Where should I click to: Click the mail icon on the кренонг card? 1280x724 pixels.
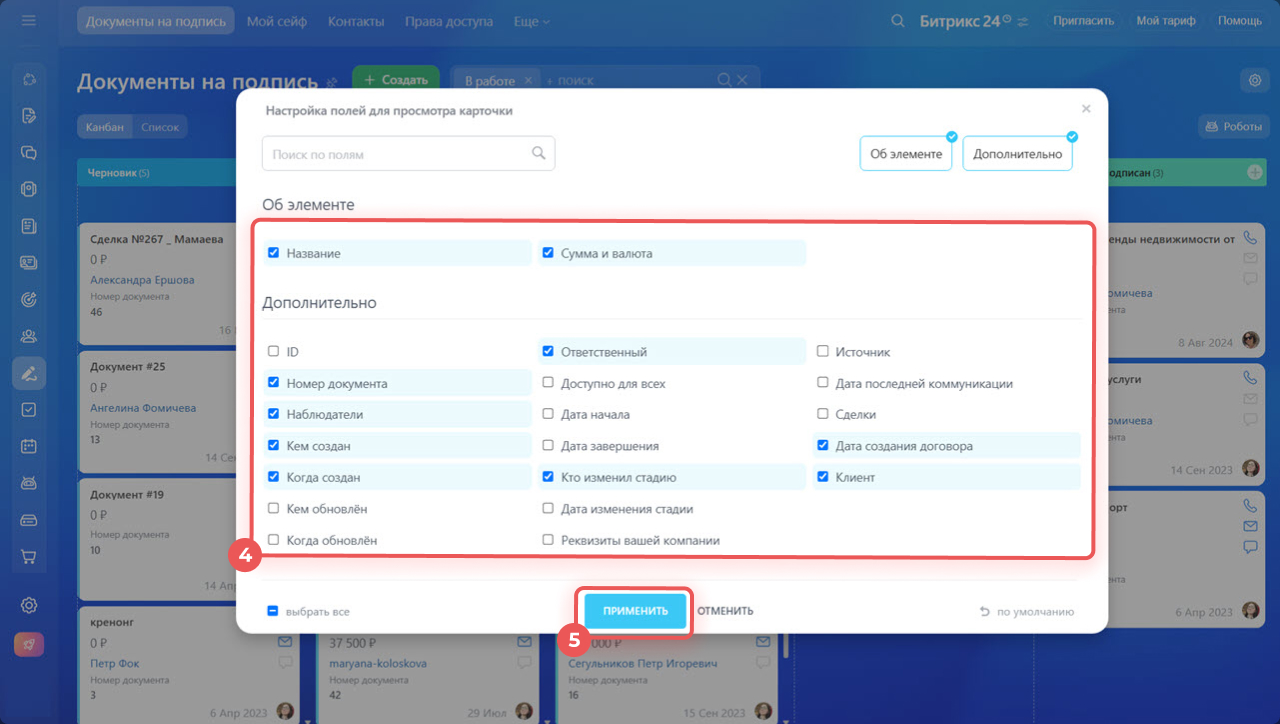(x=286, y=642)
